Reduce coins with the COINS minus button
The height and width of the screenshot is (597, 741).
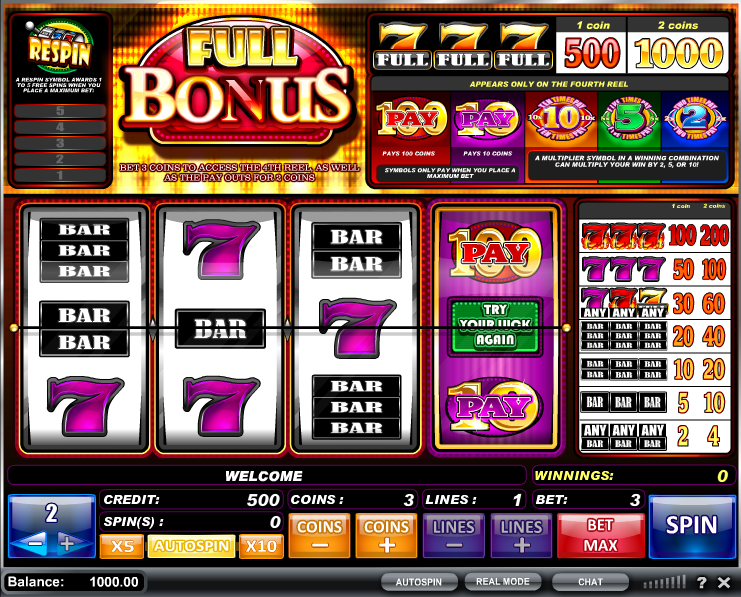[319, 536]
